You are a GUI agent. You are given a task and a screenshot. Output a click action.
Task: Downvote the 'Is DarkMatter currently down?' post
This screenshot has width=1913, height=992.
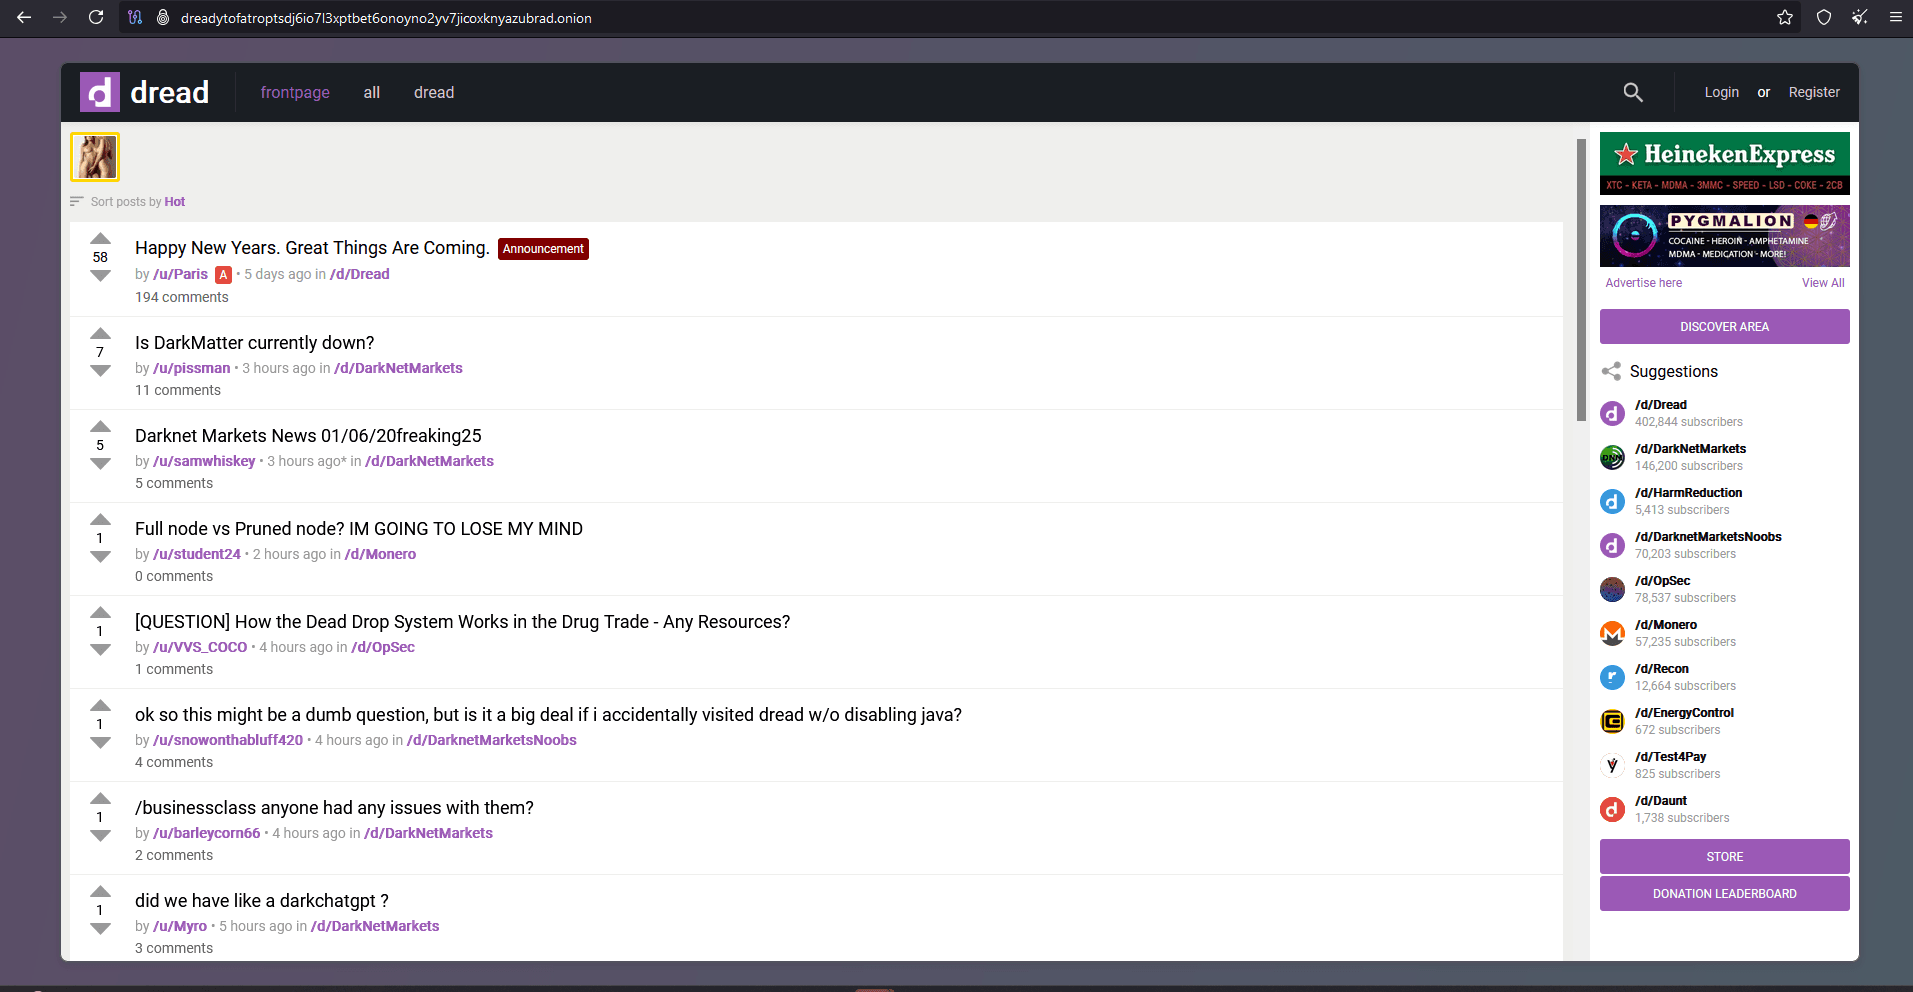(100, 371)
